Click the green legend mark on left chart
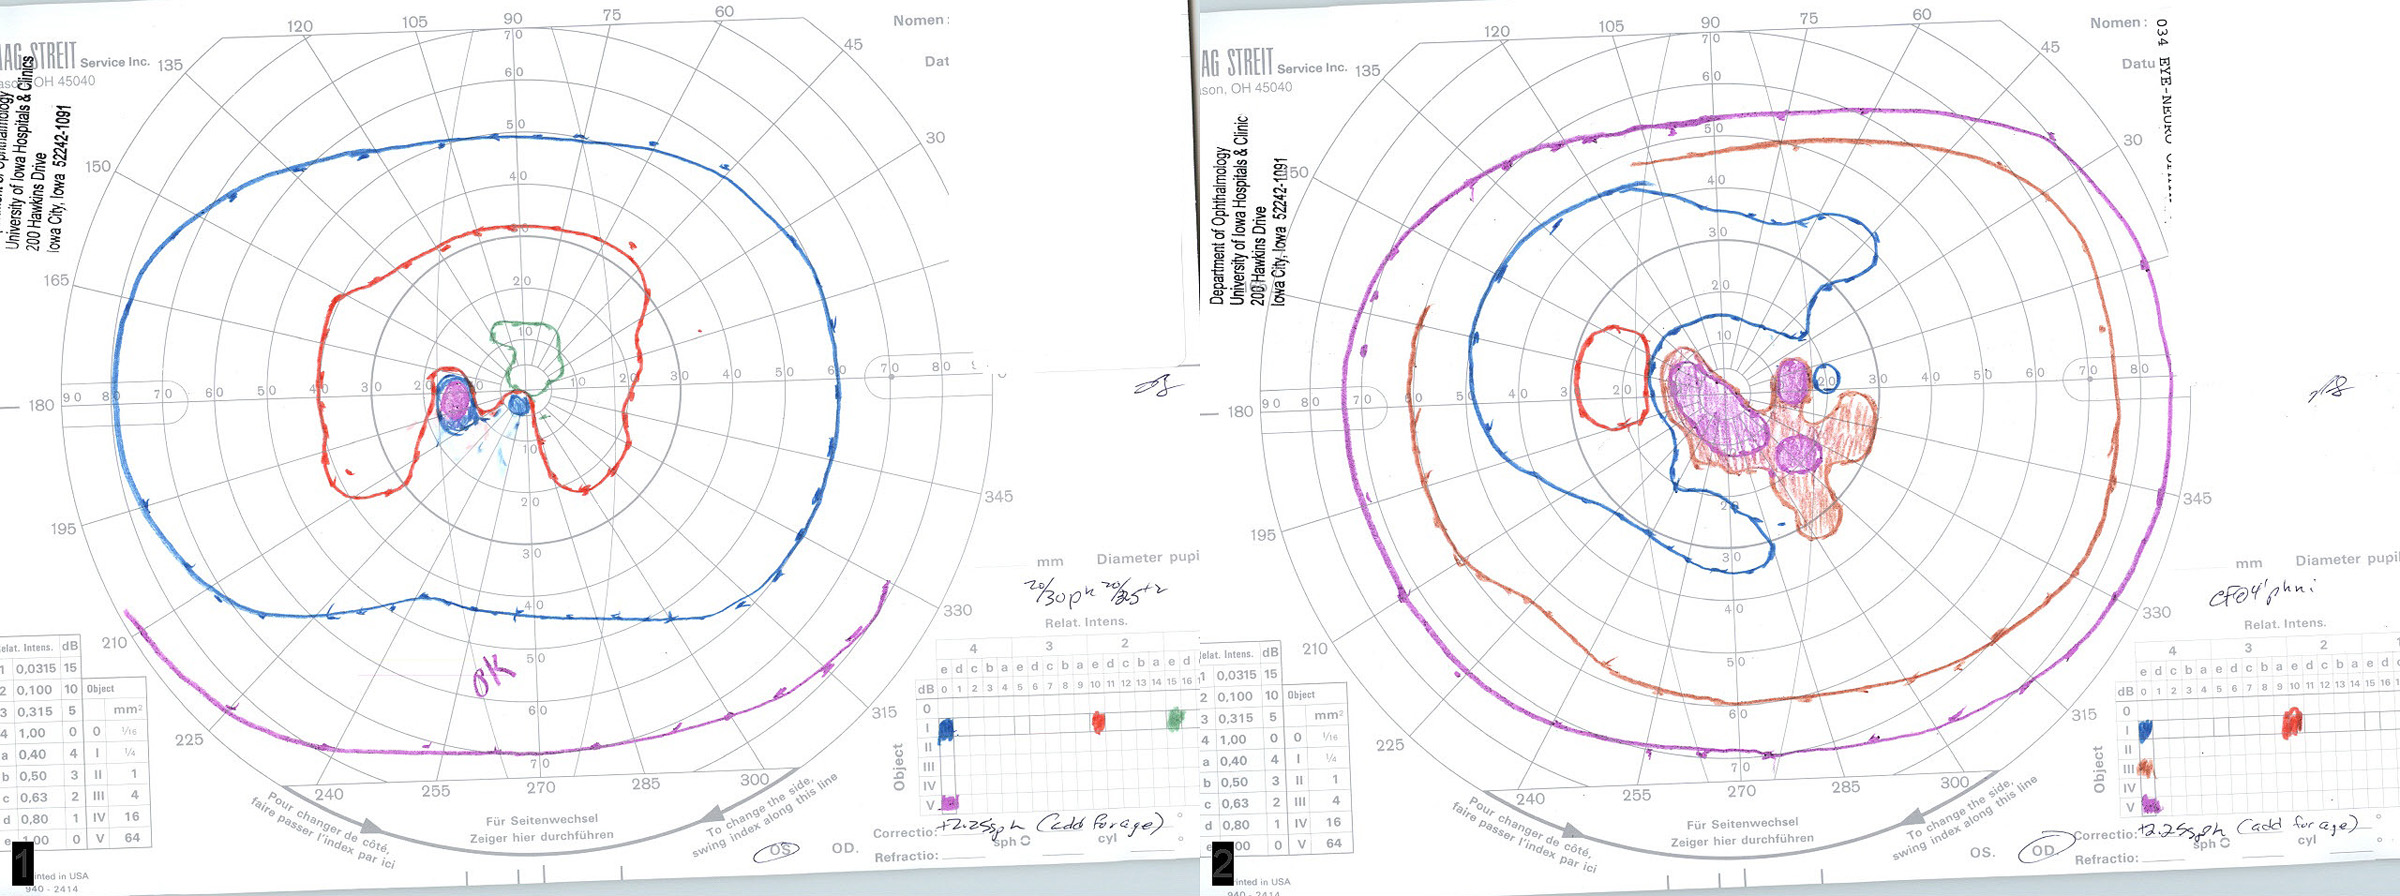 [1176, 718]
